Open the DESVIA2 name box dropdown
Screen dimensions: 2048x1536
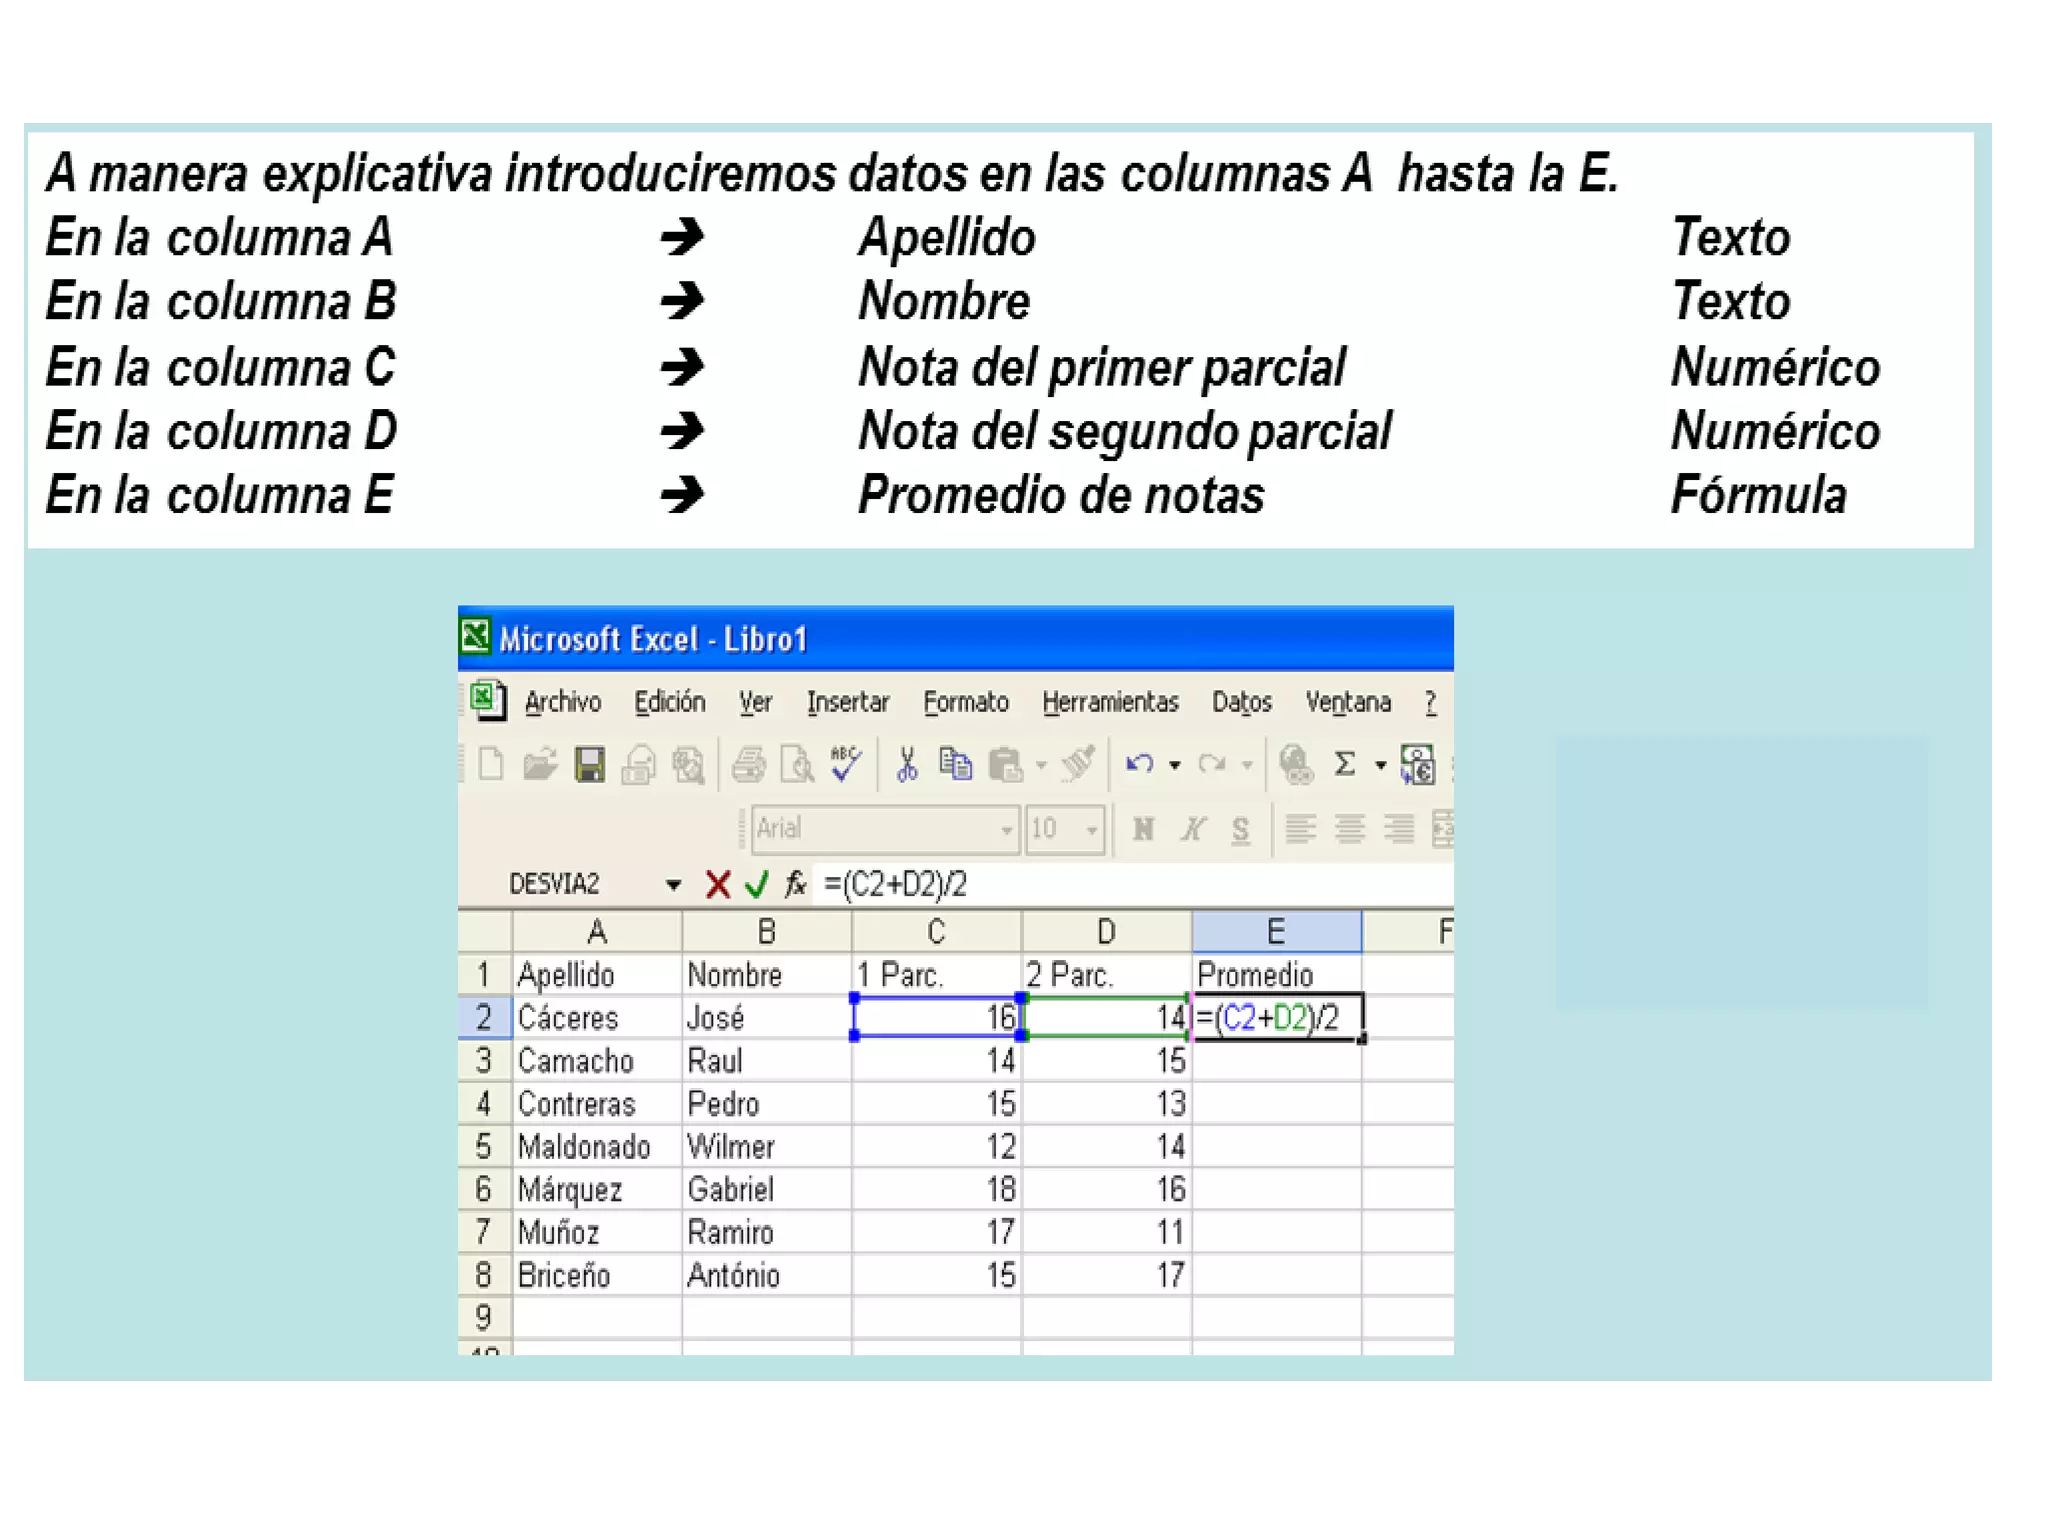(x=673, y=885)
